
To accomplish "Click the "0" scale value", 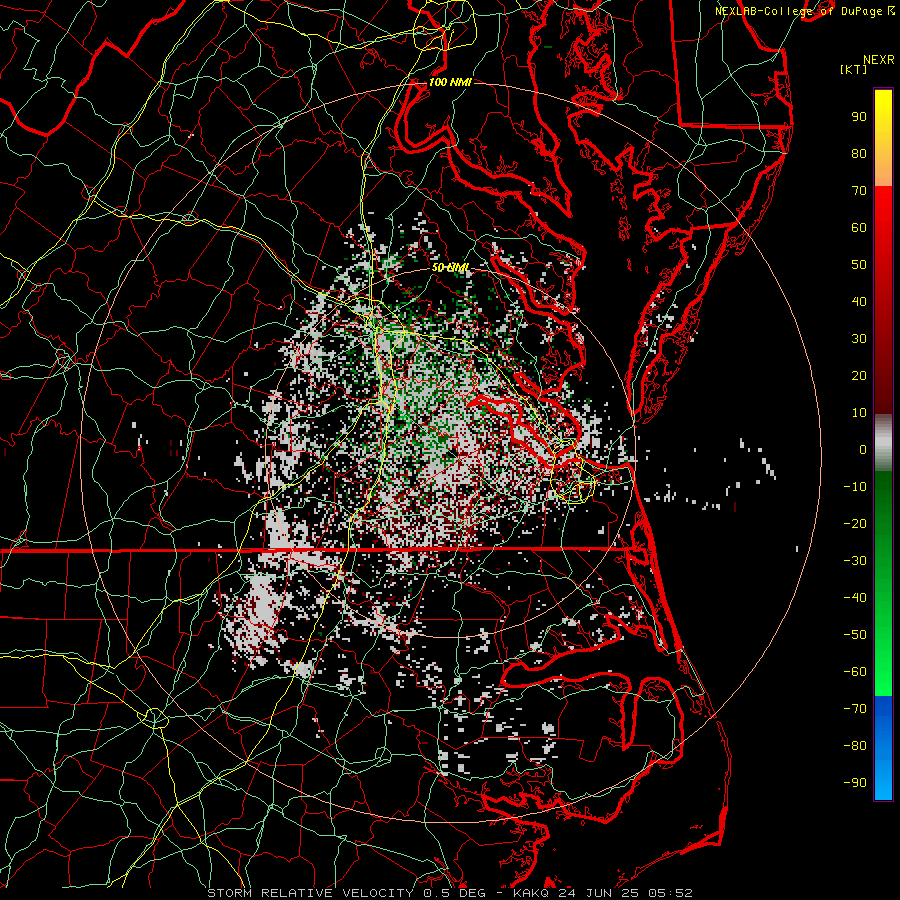I will (863, 449).
